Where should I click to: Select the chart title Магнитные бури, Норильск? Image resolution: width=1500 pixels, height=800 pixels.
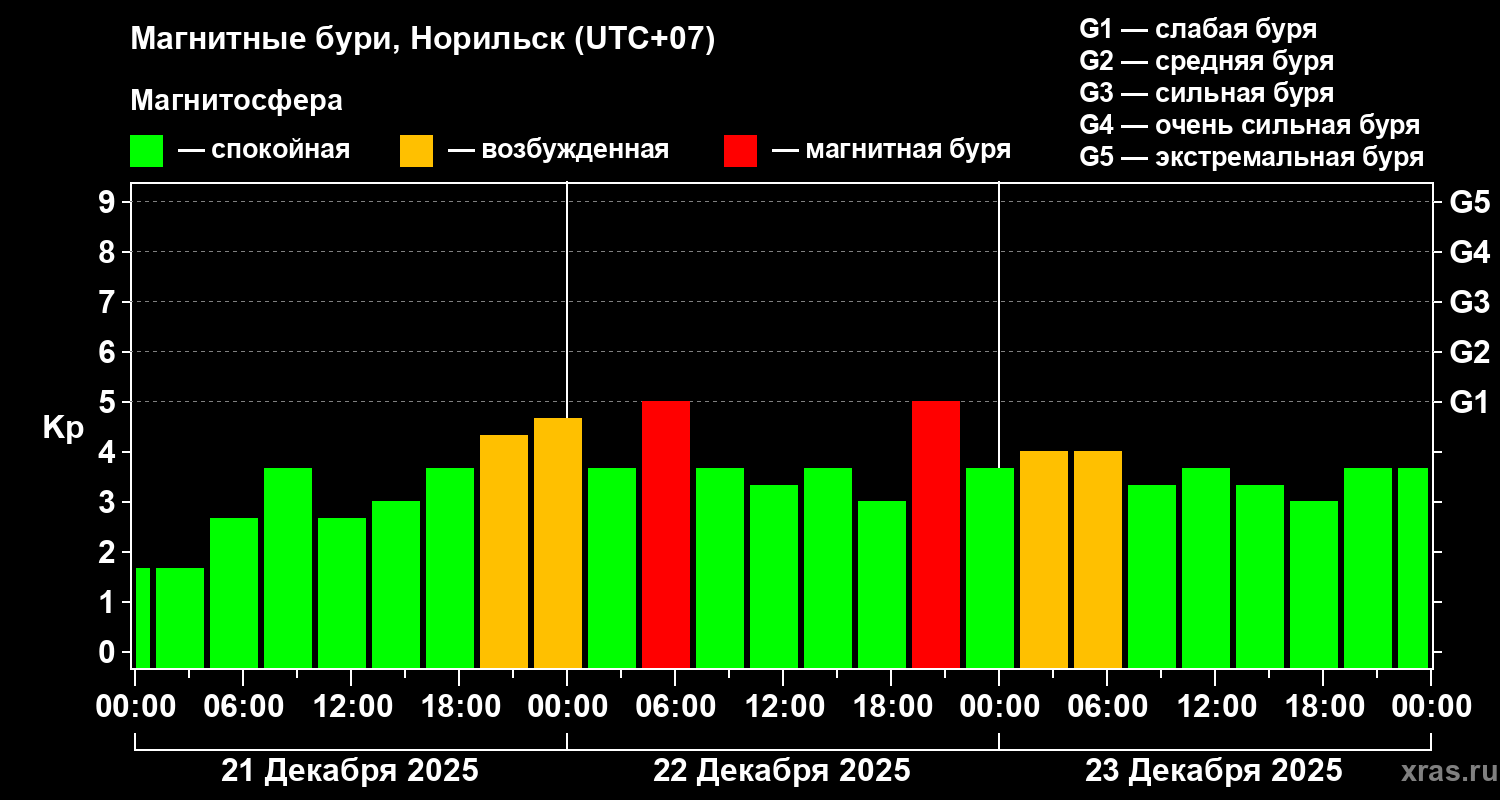click(423, 40)
